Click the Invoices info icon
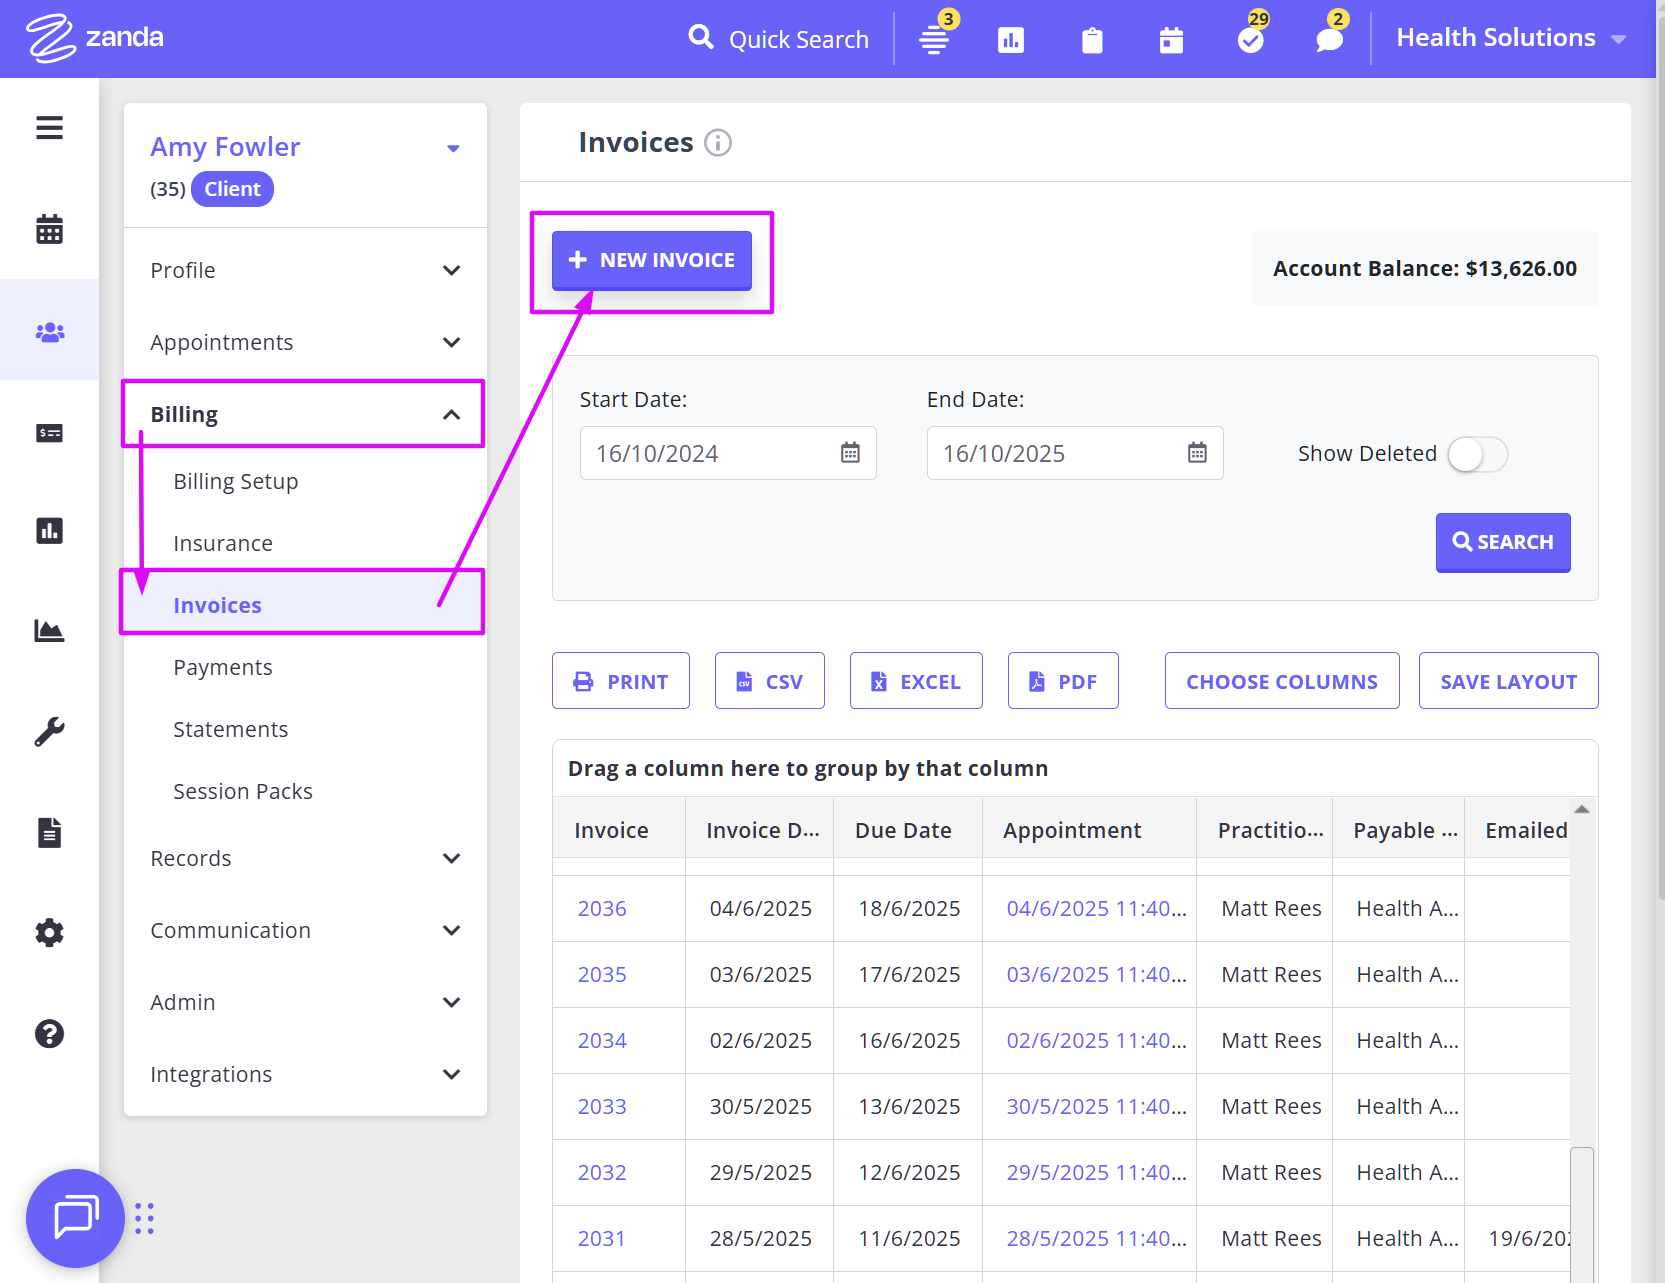Screen dimensions: 1665x1283 [x=717, y=143]
